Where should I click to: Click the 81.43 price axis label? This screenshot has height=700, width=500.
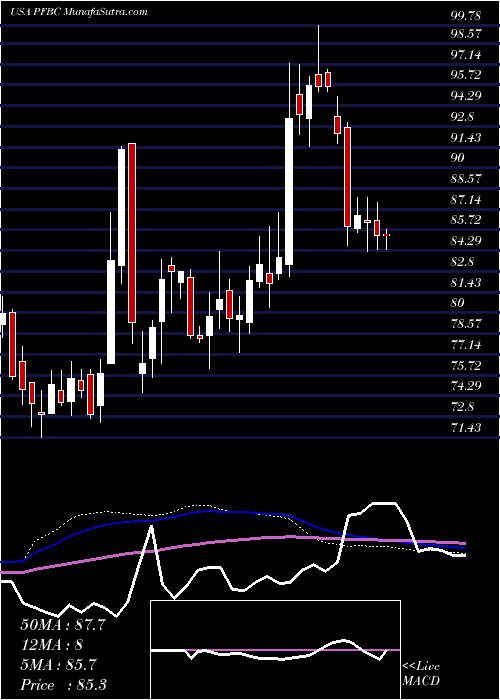pyautogui.click(x=466, y=283)
